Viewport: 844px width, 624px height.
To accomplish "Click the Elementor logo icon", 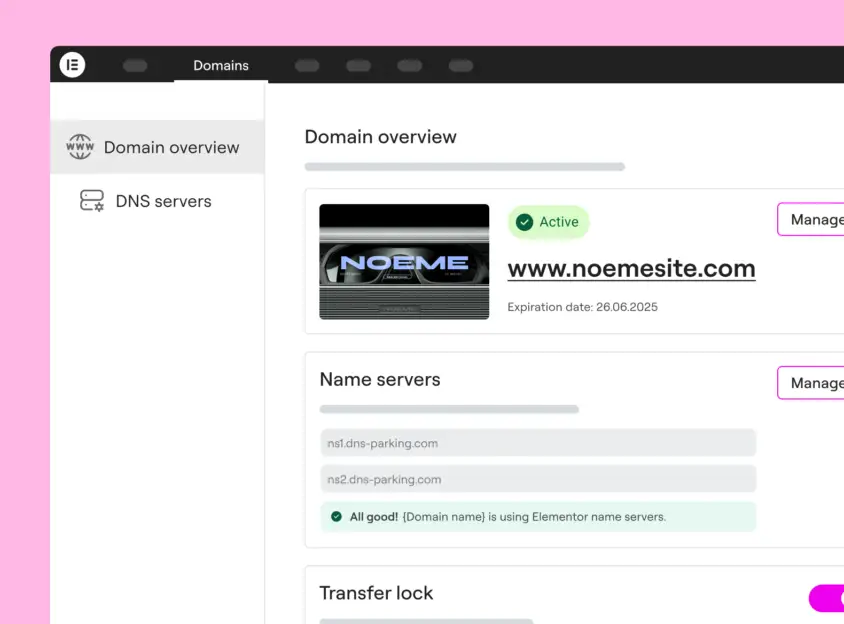I will click(x=72, y=65).
